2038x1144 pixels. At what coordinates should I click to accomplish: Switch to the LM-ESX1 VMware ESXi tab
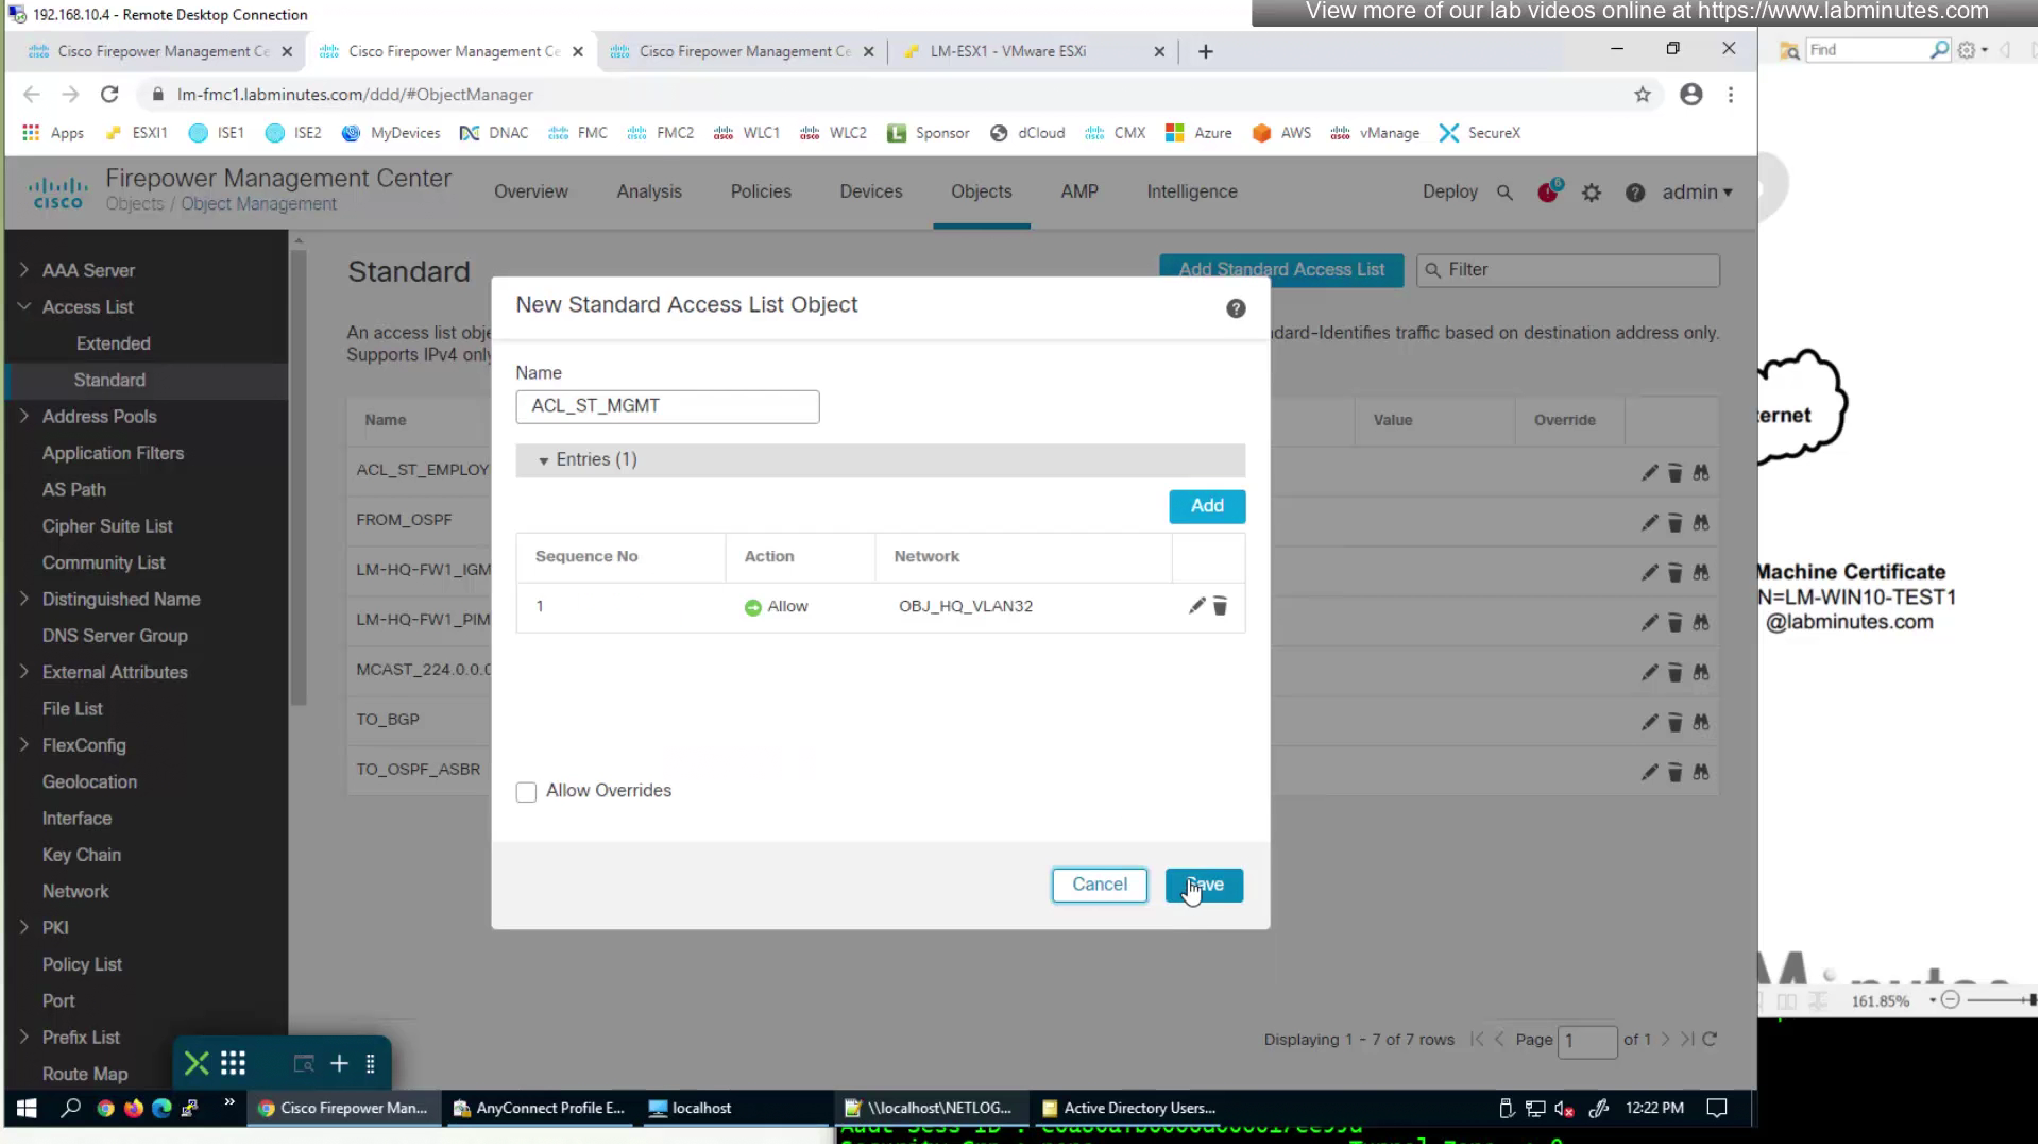point(1007,51)
